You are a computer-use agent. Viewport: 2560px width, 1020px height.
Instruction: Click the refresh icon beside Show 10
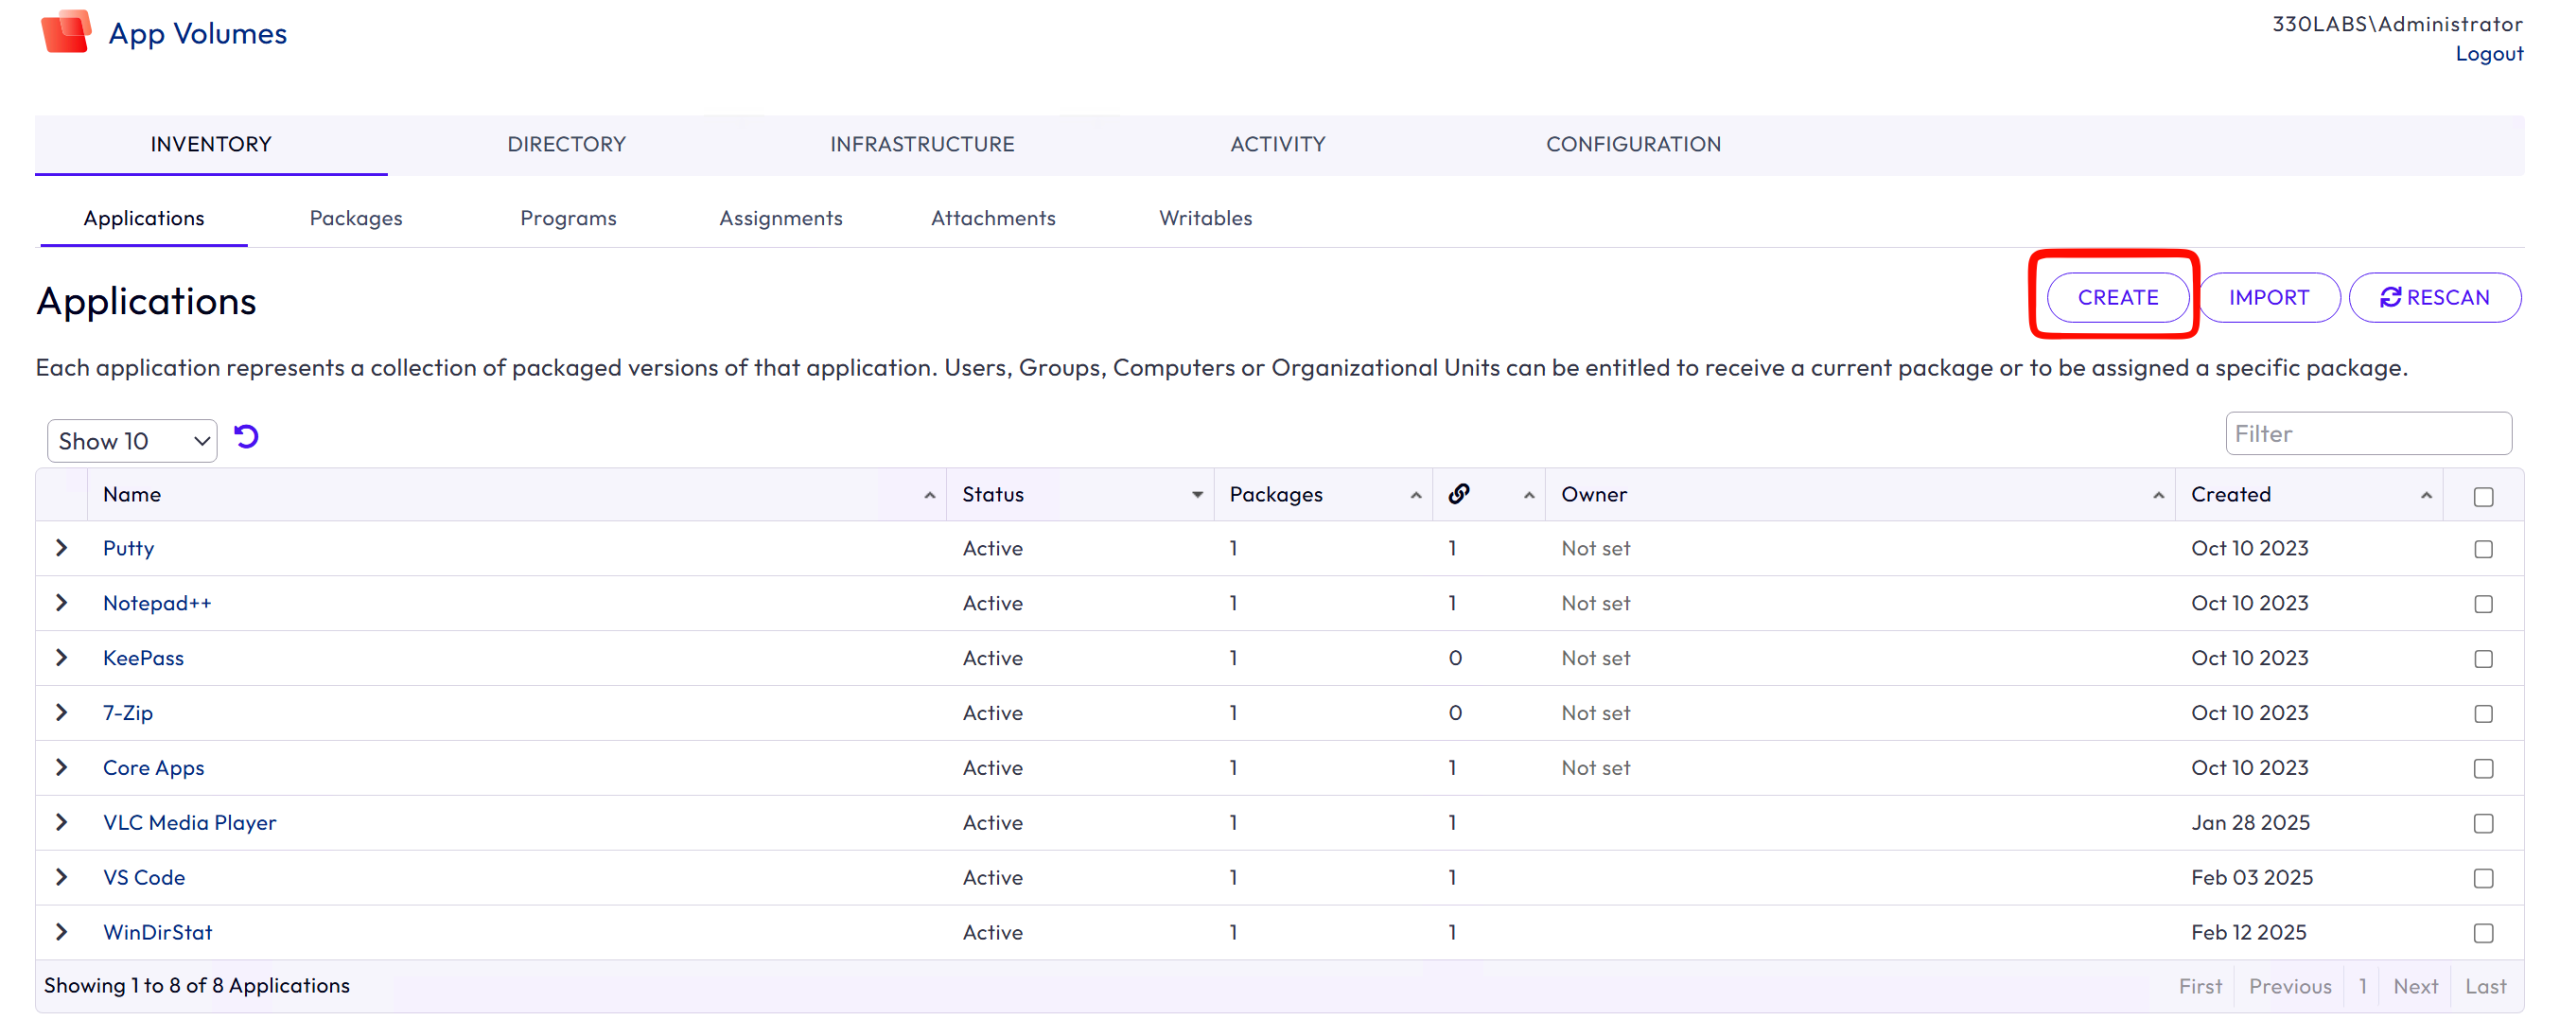tap(246, 437)
